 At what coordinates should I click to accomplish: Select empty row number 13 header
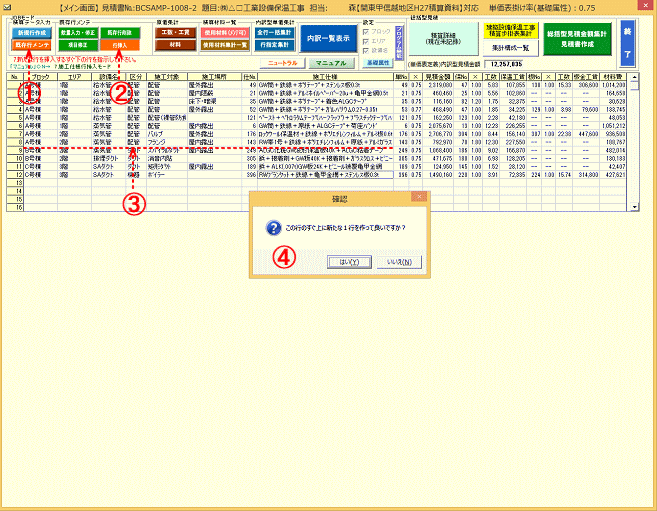pyautogui.click(x=15, y=183)
